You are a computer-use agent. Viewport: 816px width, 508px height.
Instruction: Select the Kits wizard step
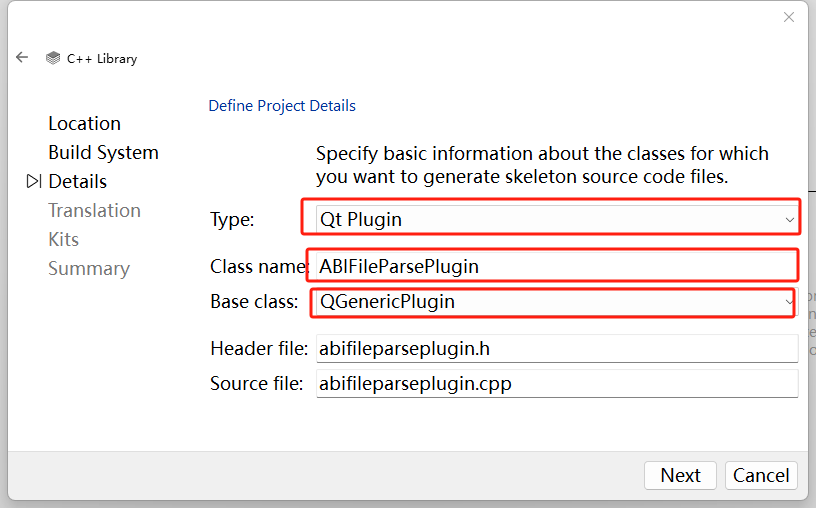coord(63,239)
